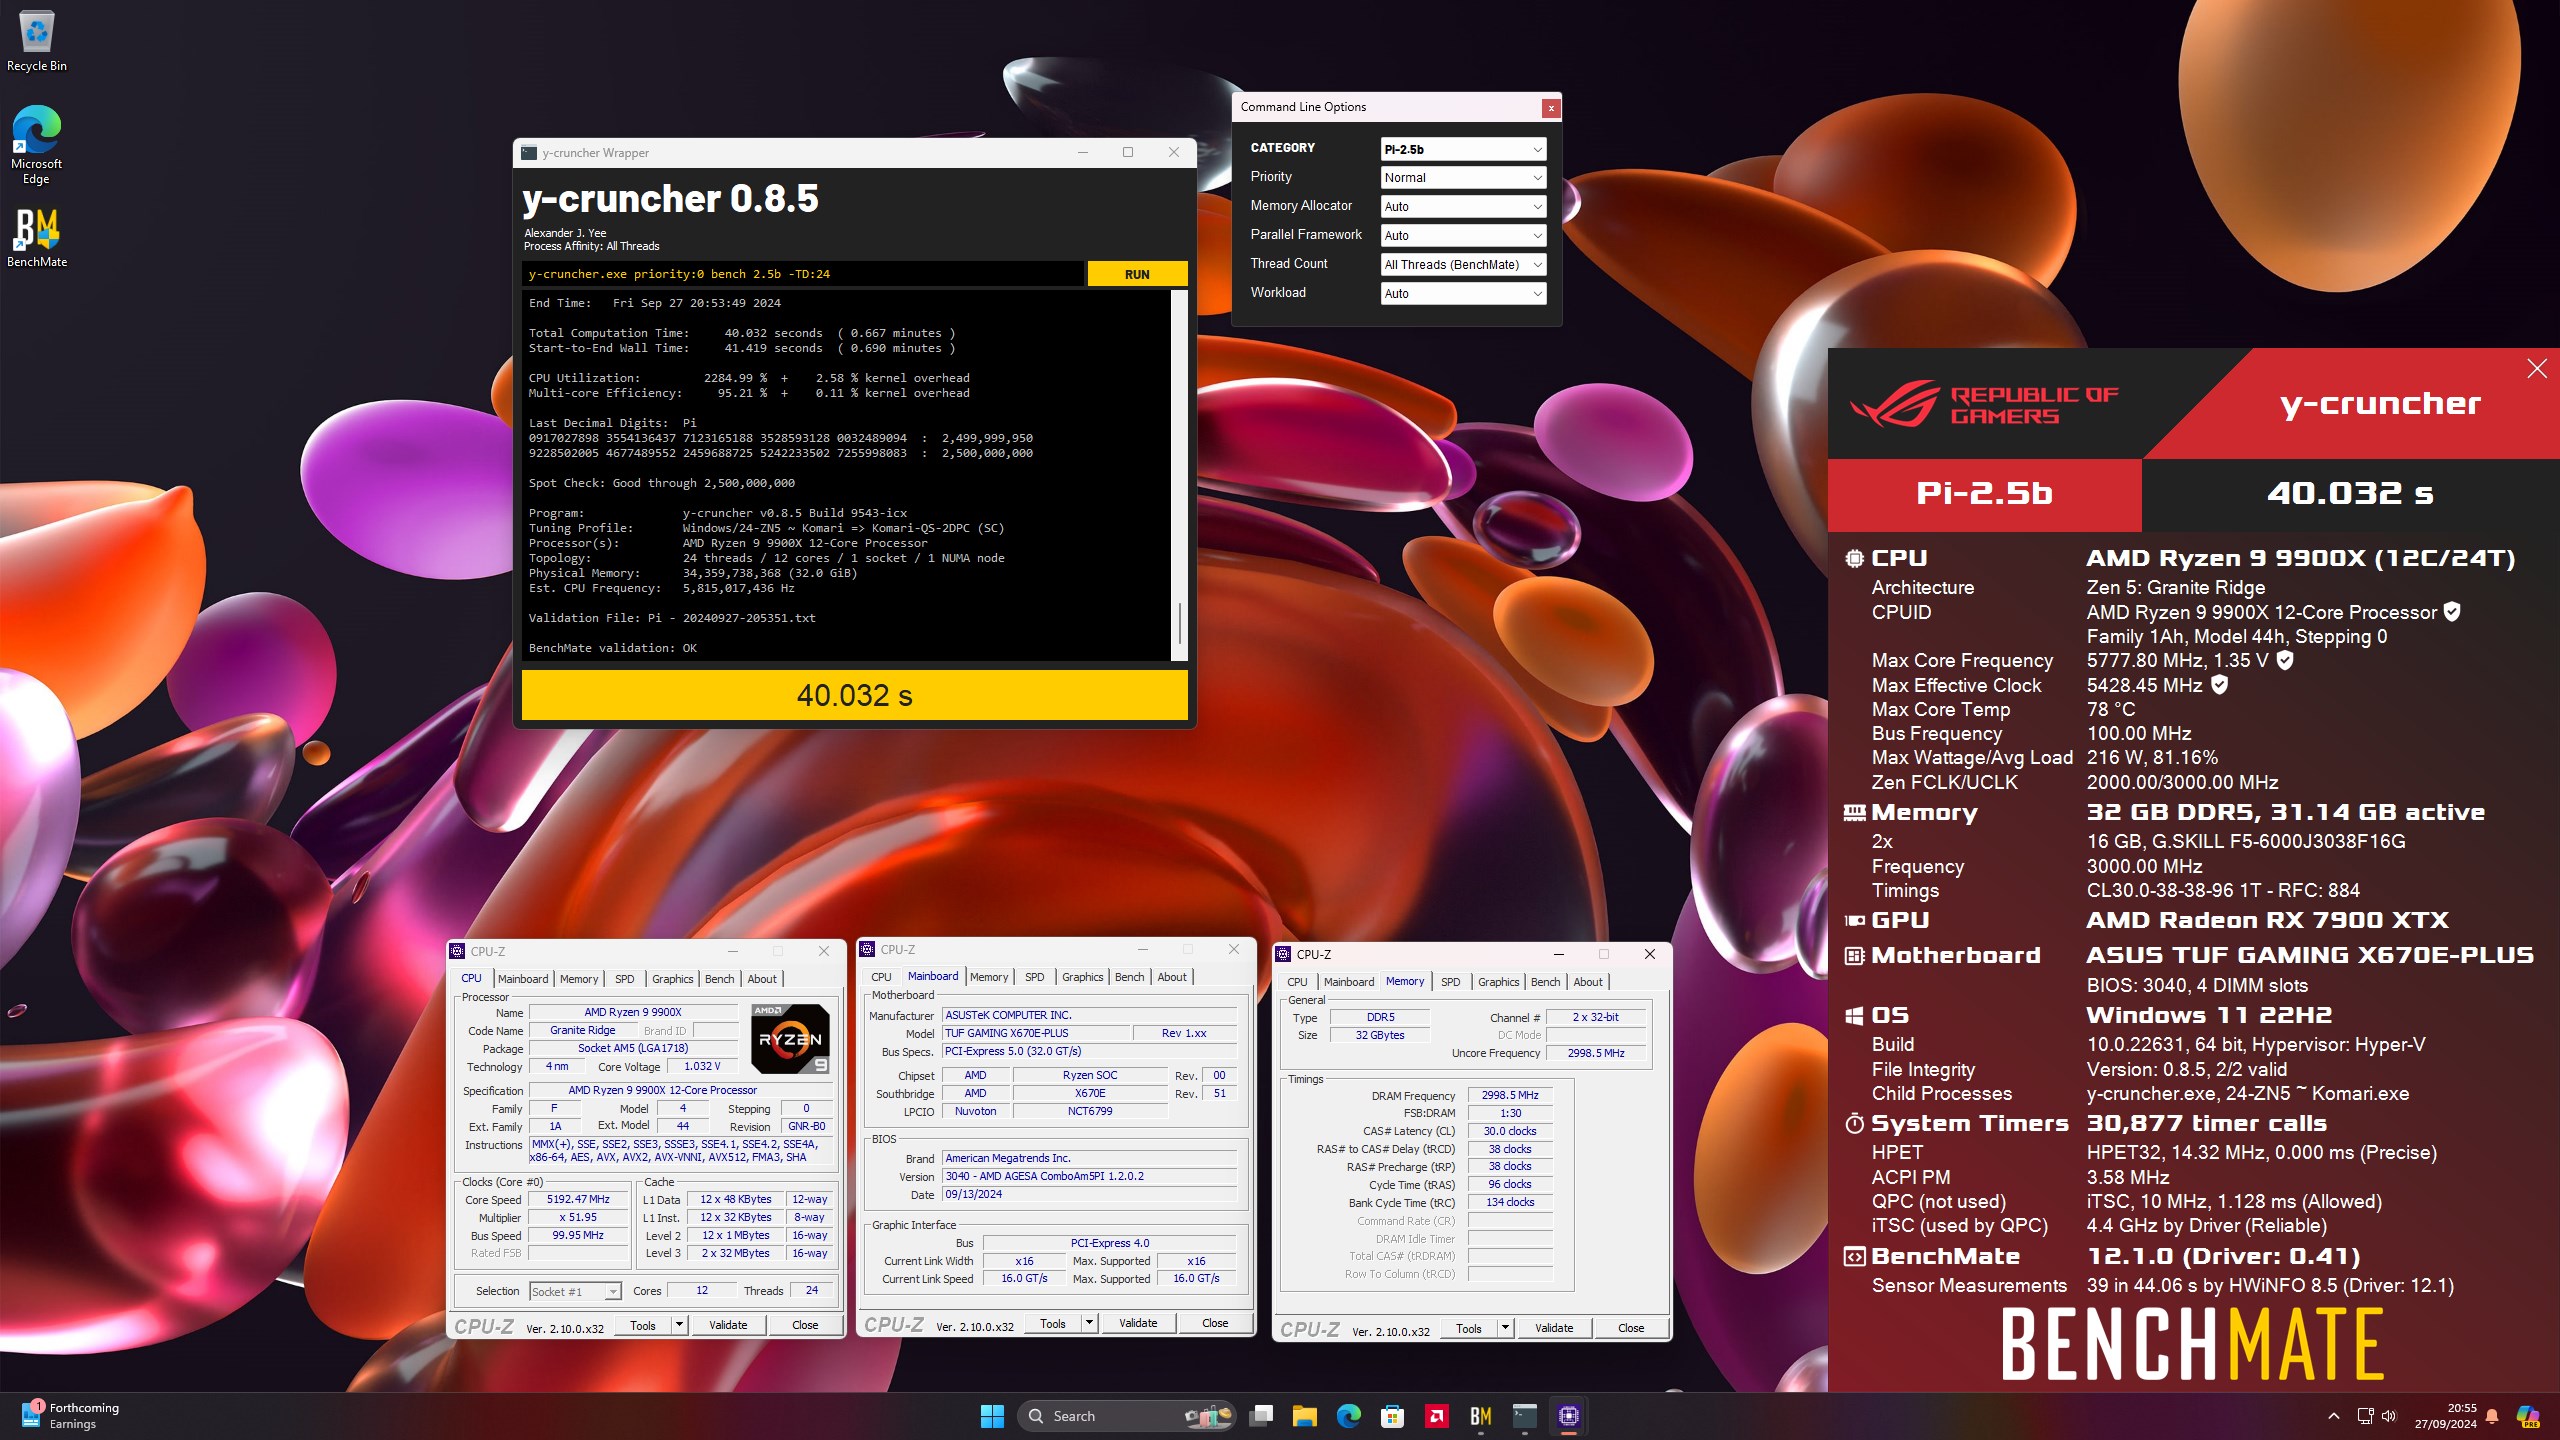Open Microsoft Edge from the taskbar
The image size is (2560, 1440).
[1349, 1416]
